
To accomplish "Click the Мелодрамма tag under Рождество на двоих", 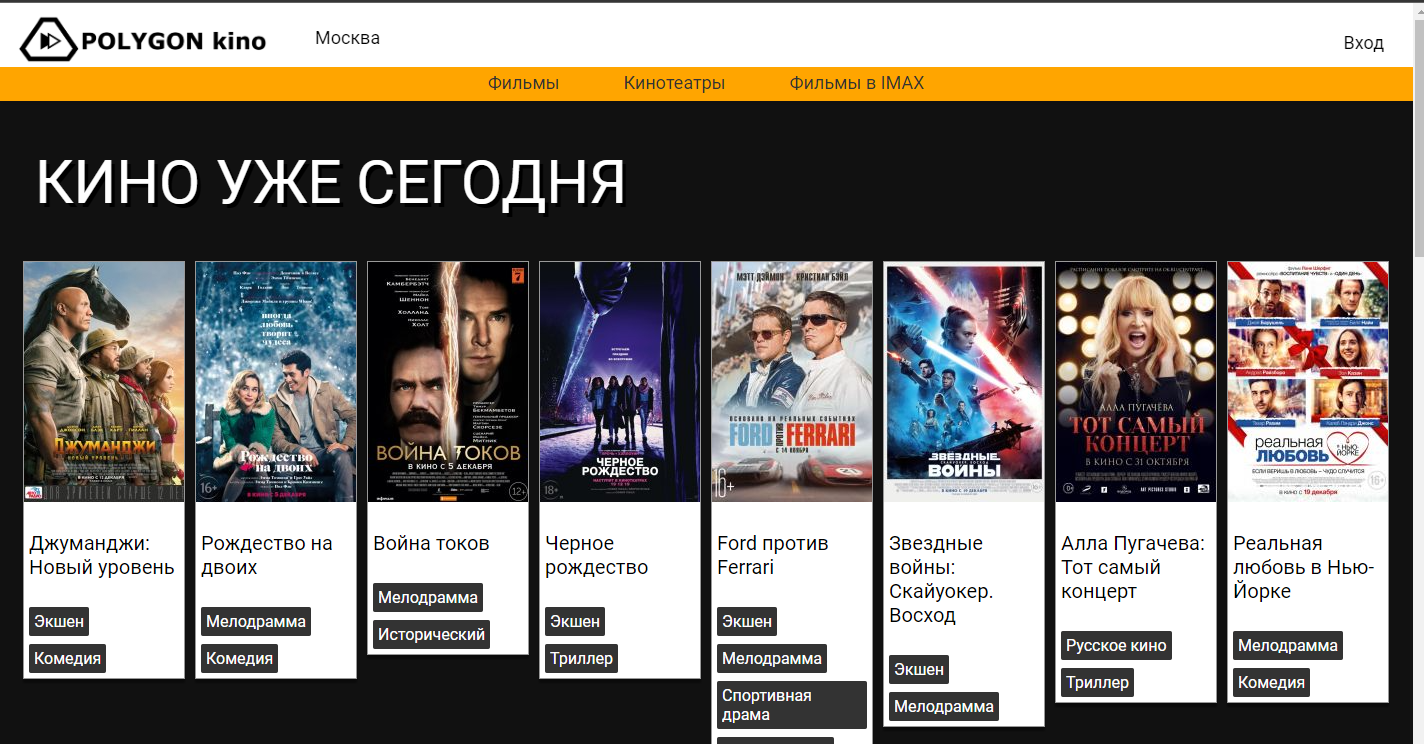I will pos(255,621).
